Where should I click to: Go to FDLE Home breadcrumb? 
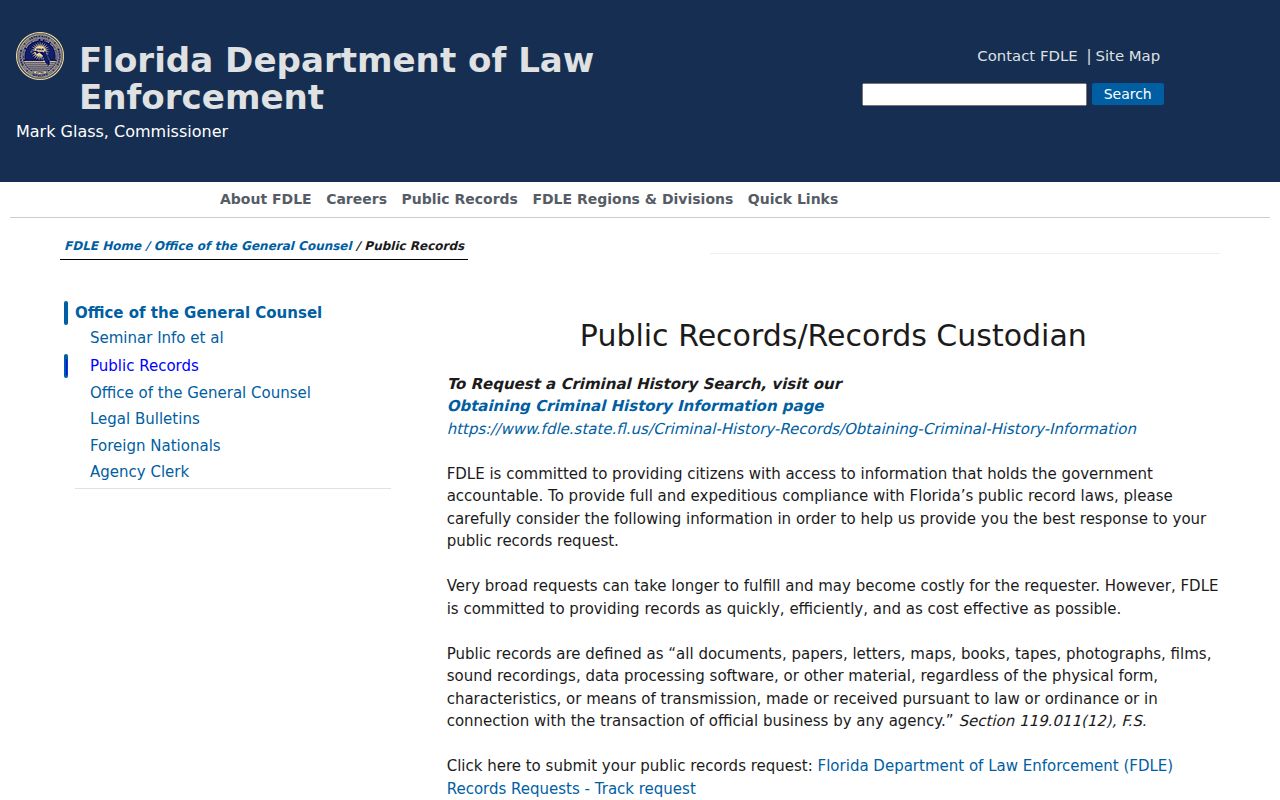click(103, 246)
